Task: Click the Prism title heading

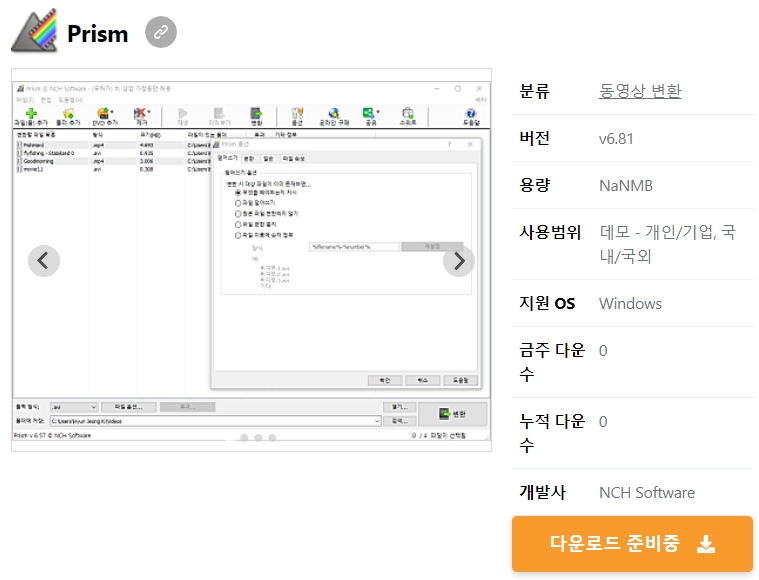Action: pos(97,33)
